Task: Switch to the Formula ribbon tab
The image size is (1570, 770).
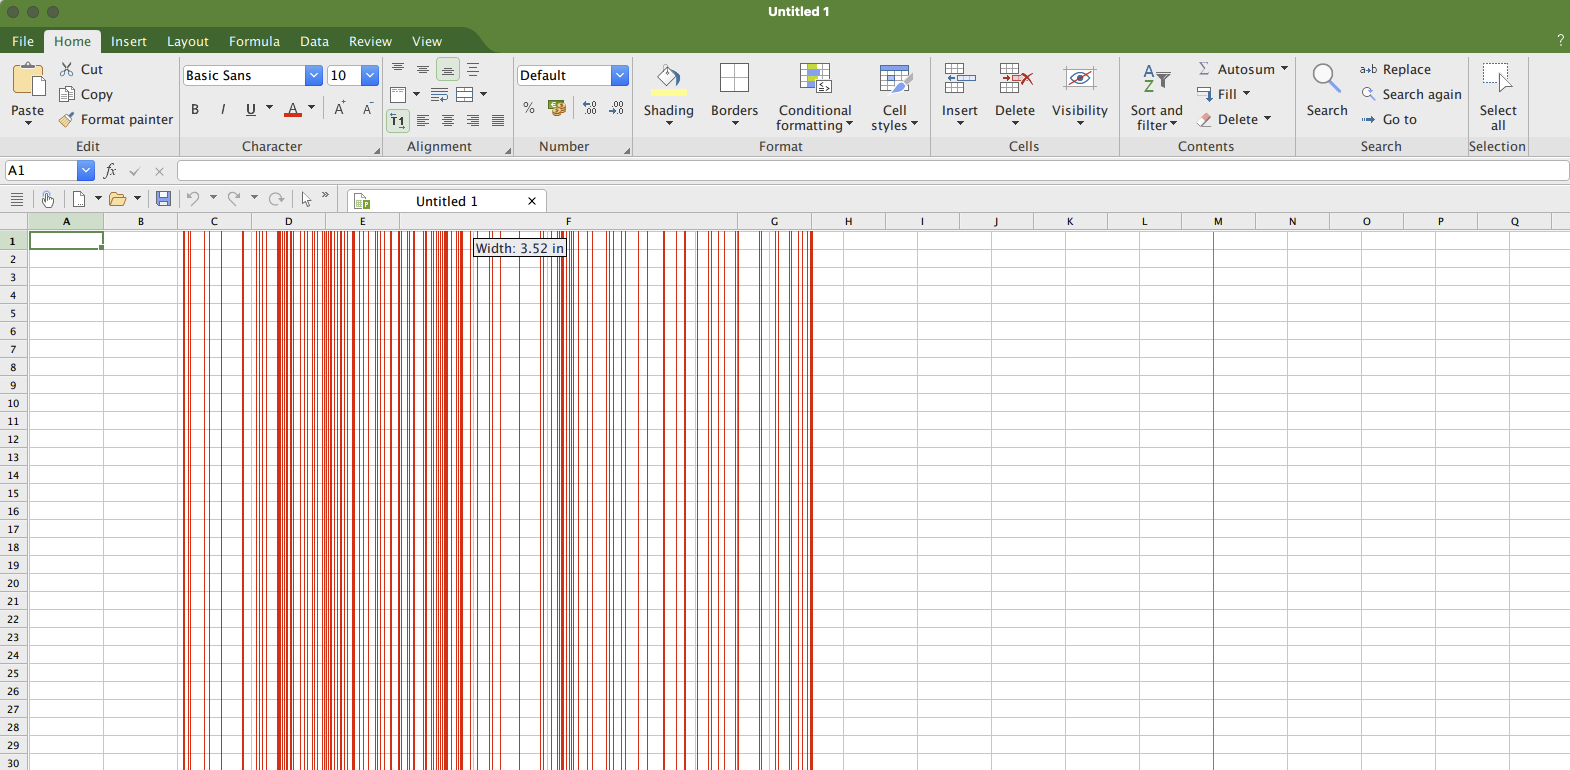Action: (x=254, y=41)
